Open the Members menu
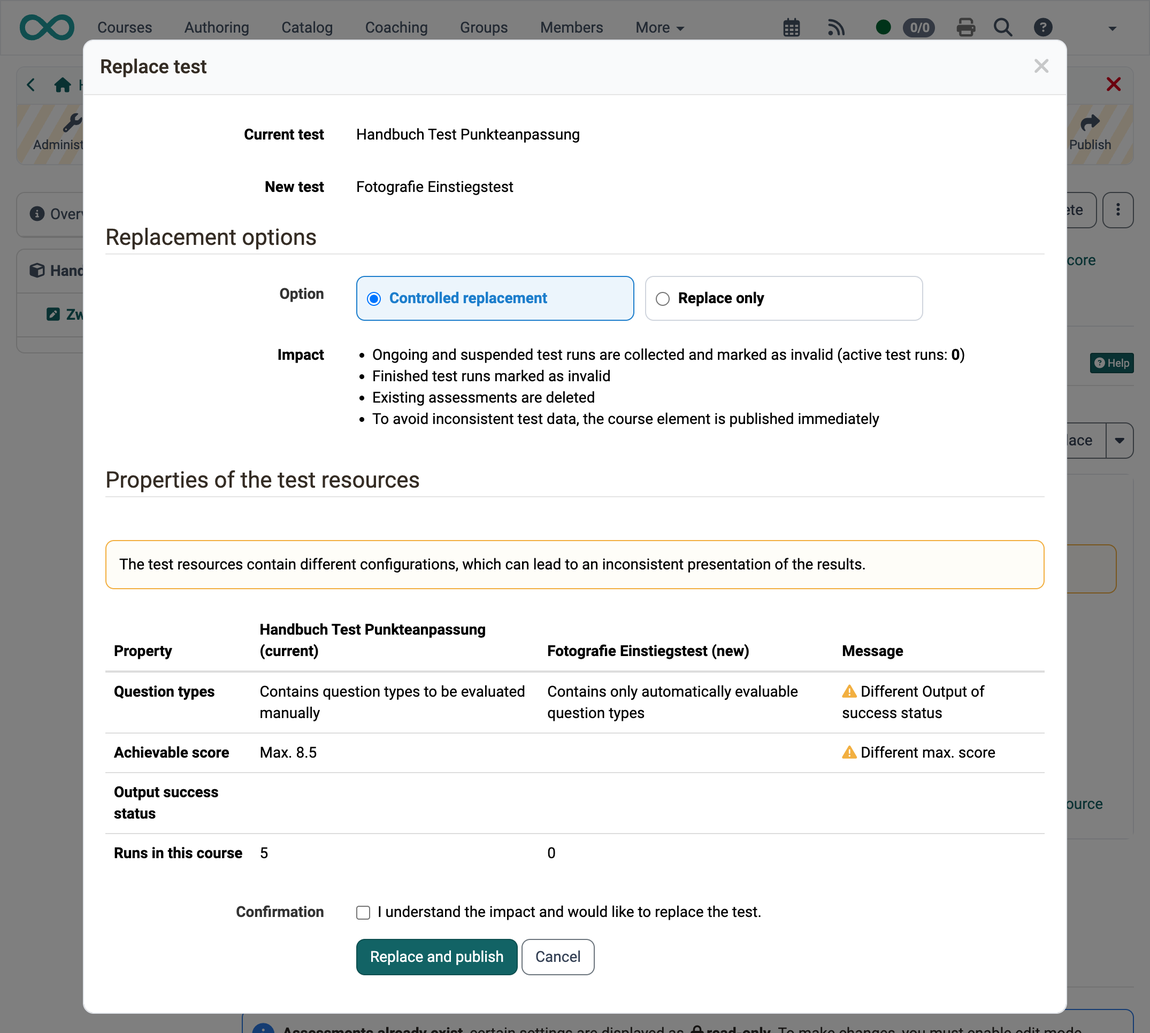 coord(571,28)
